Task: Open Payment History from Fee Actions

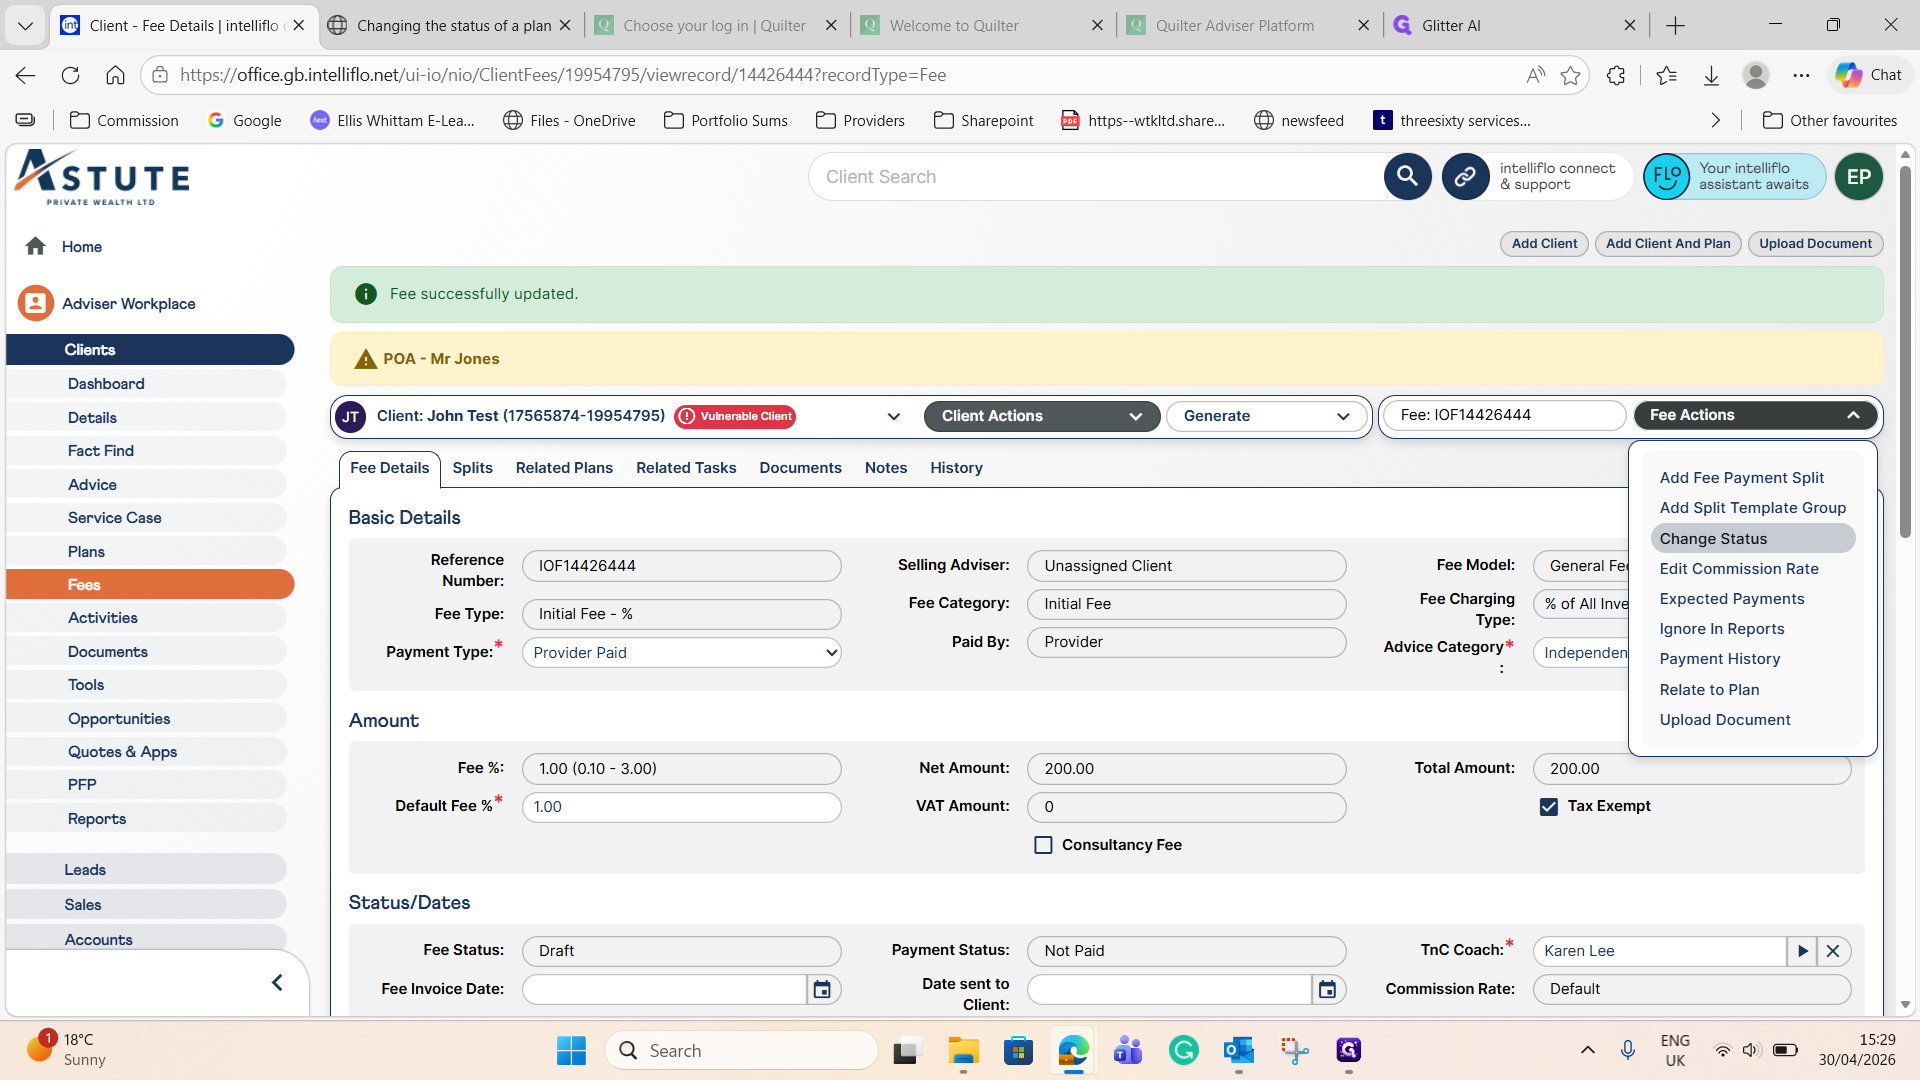Action: (1720, 659)
